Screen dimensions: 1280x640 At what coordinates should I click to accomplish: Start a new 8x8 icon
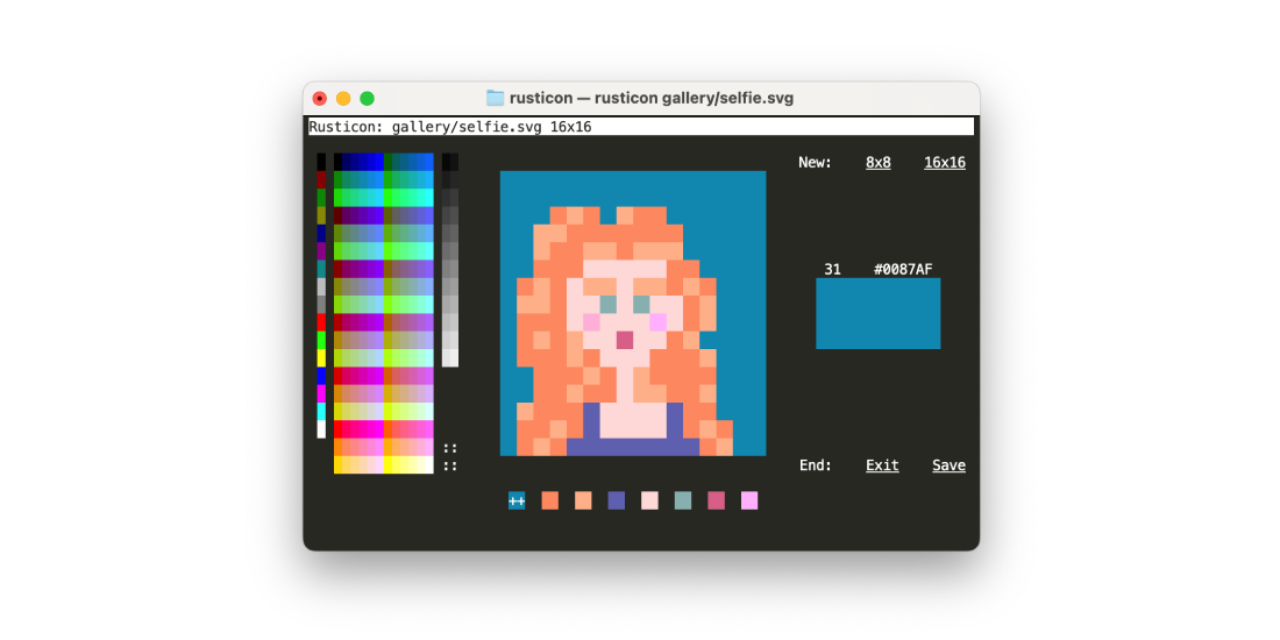click(x=877, y=162)
